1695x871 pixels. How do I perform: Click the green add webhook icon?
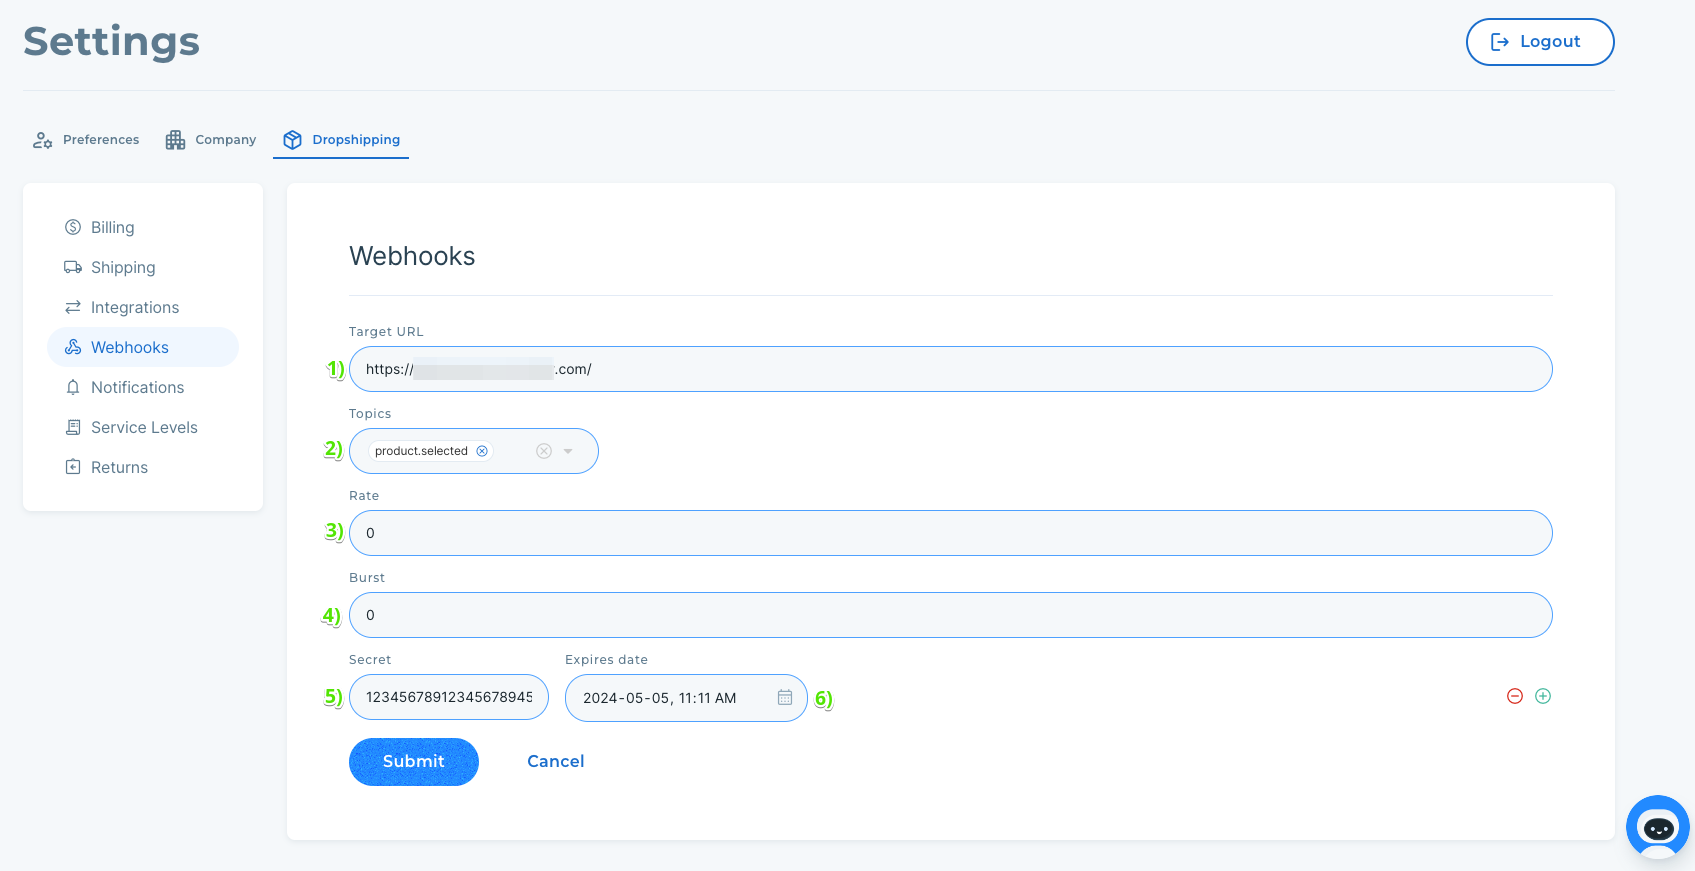click(1542, 696)
